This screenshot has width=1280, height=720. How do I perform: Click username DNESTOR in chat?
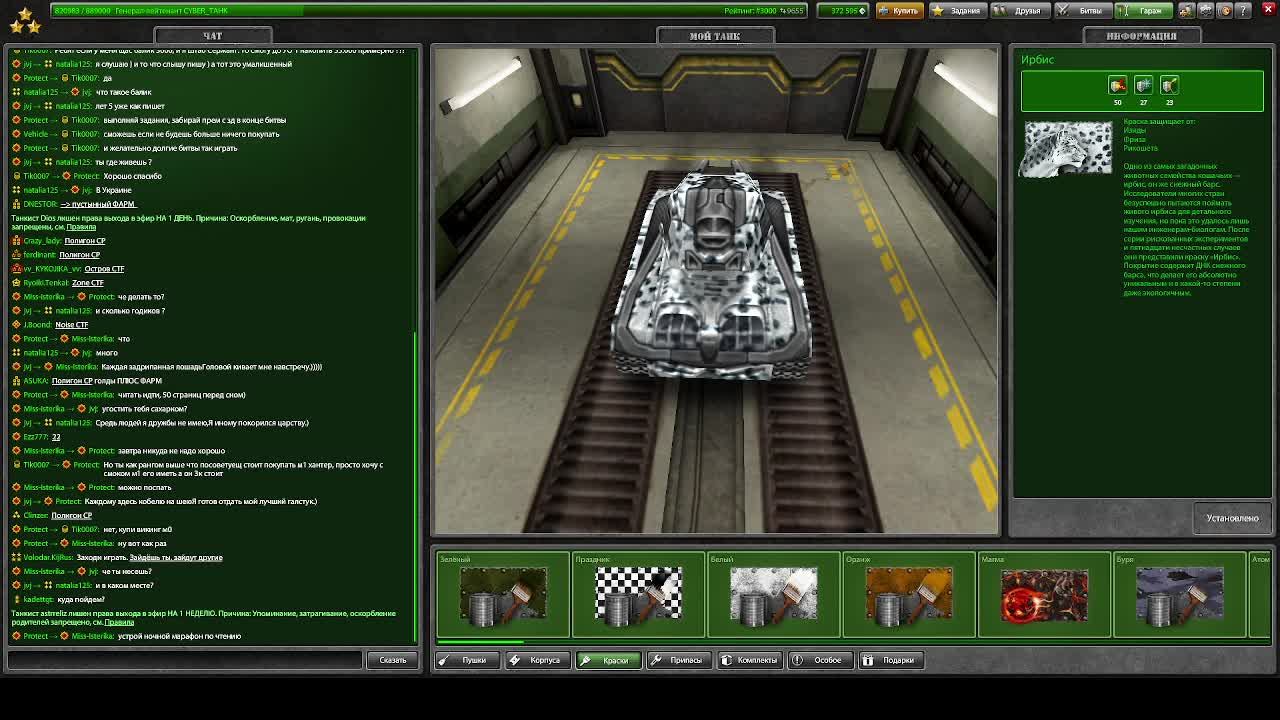coord(40,204)
